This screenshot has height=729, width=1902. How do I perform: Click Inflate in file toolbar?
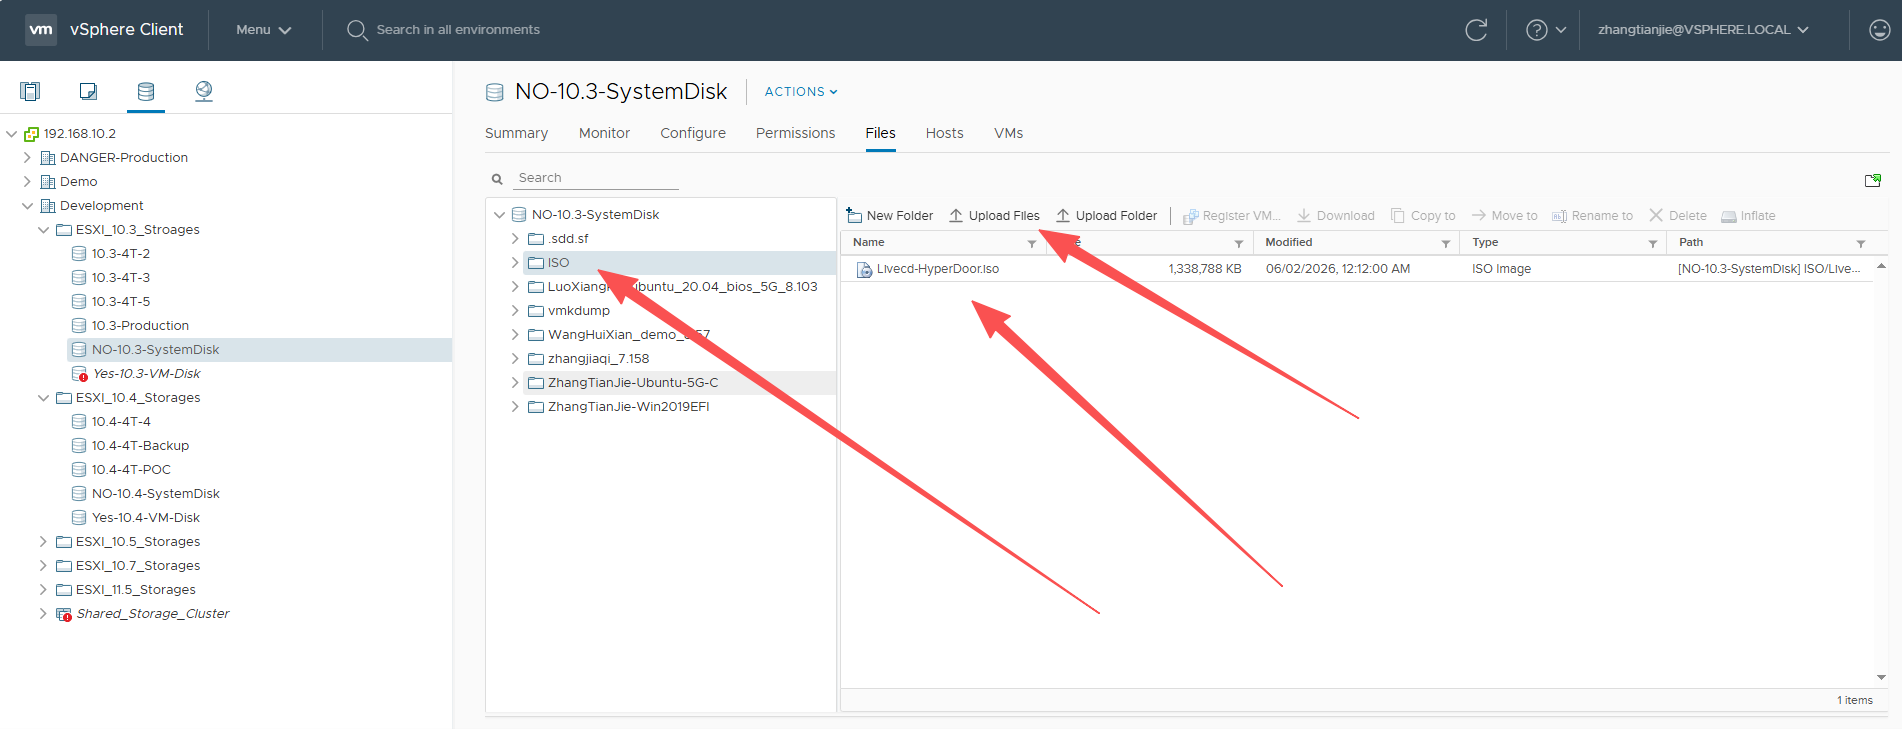coord(1748,215)
